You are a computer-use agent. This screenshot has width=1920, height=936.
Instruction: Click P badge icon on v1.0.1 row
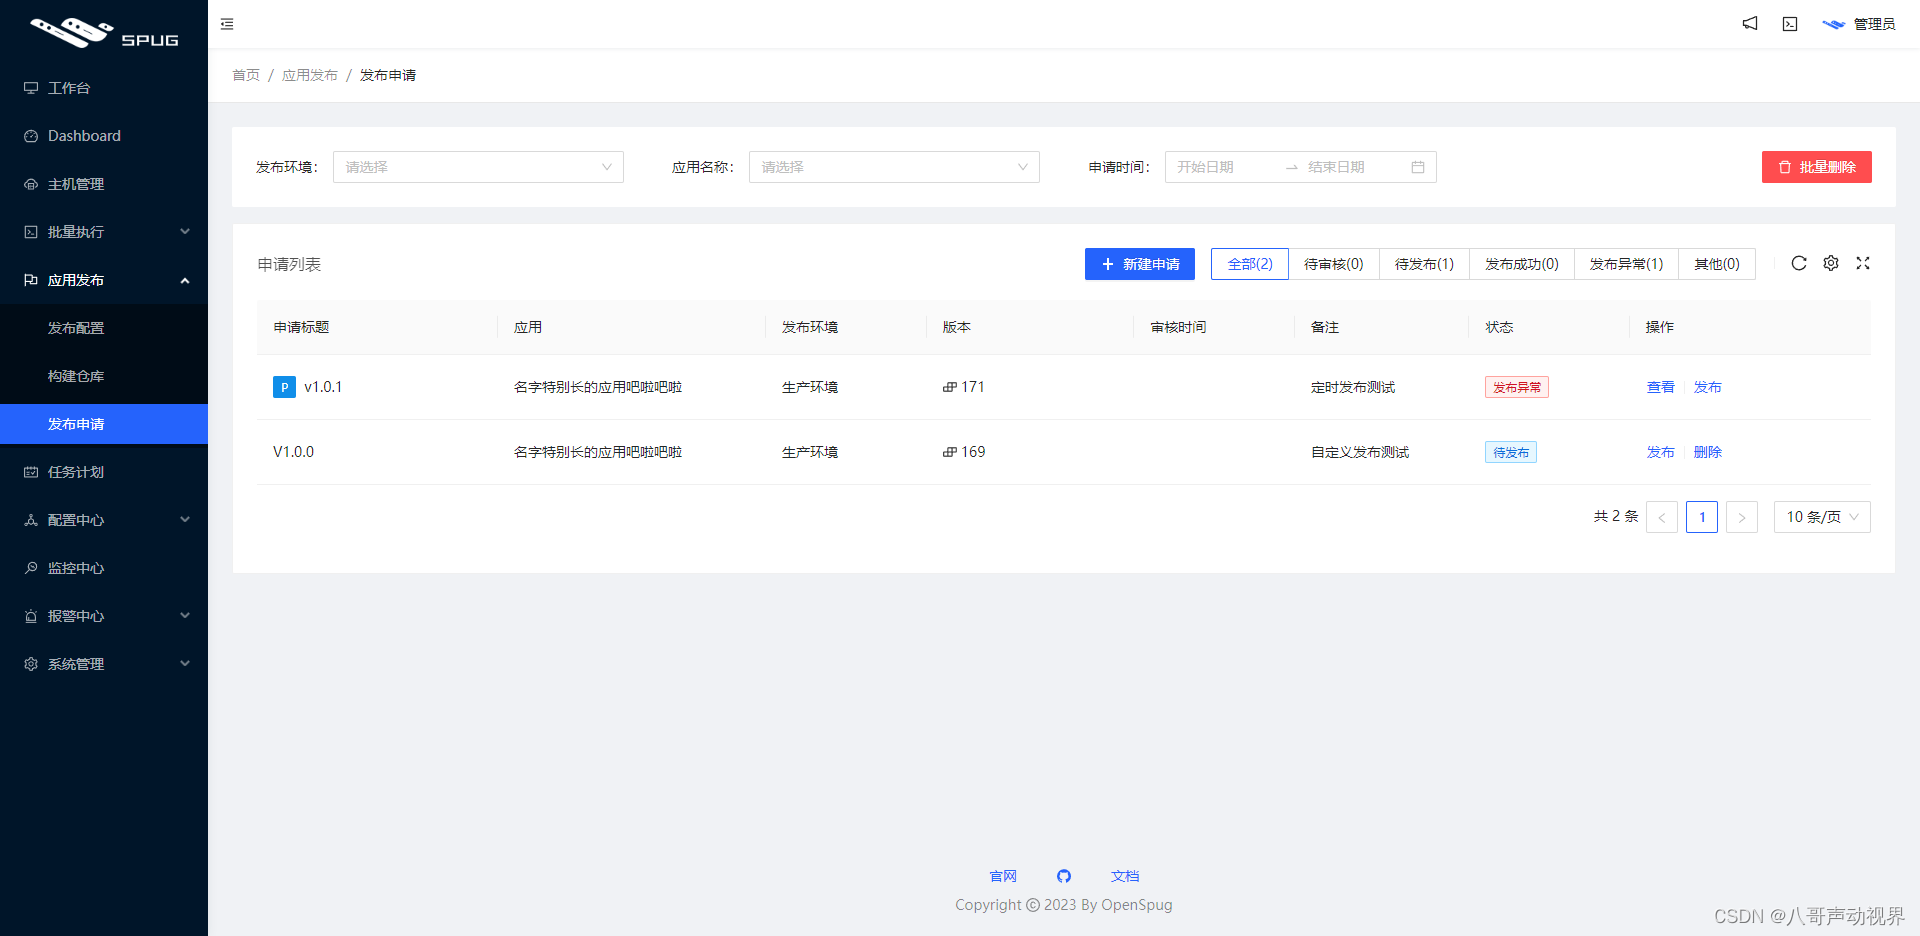tap(284, 387)
